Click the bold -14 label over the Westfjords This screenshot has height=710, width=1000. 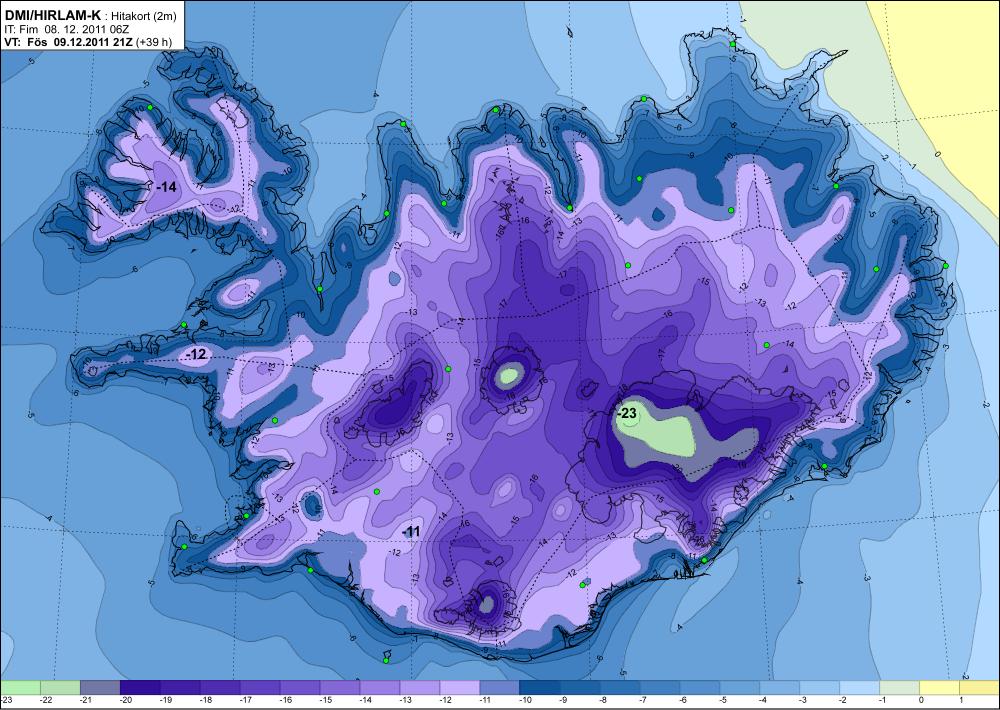pos(166,188)
